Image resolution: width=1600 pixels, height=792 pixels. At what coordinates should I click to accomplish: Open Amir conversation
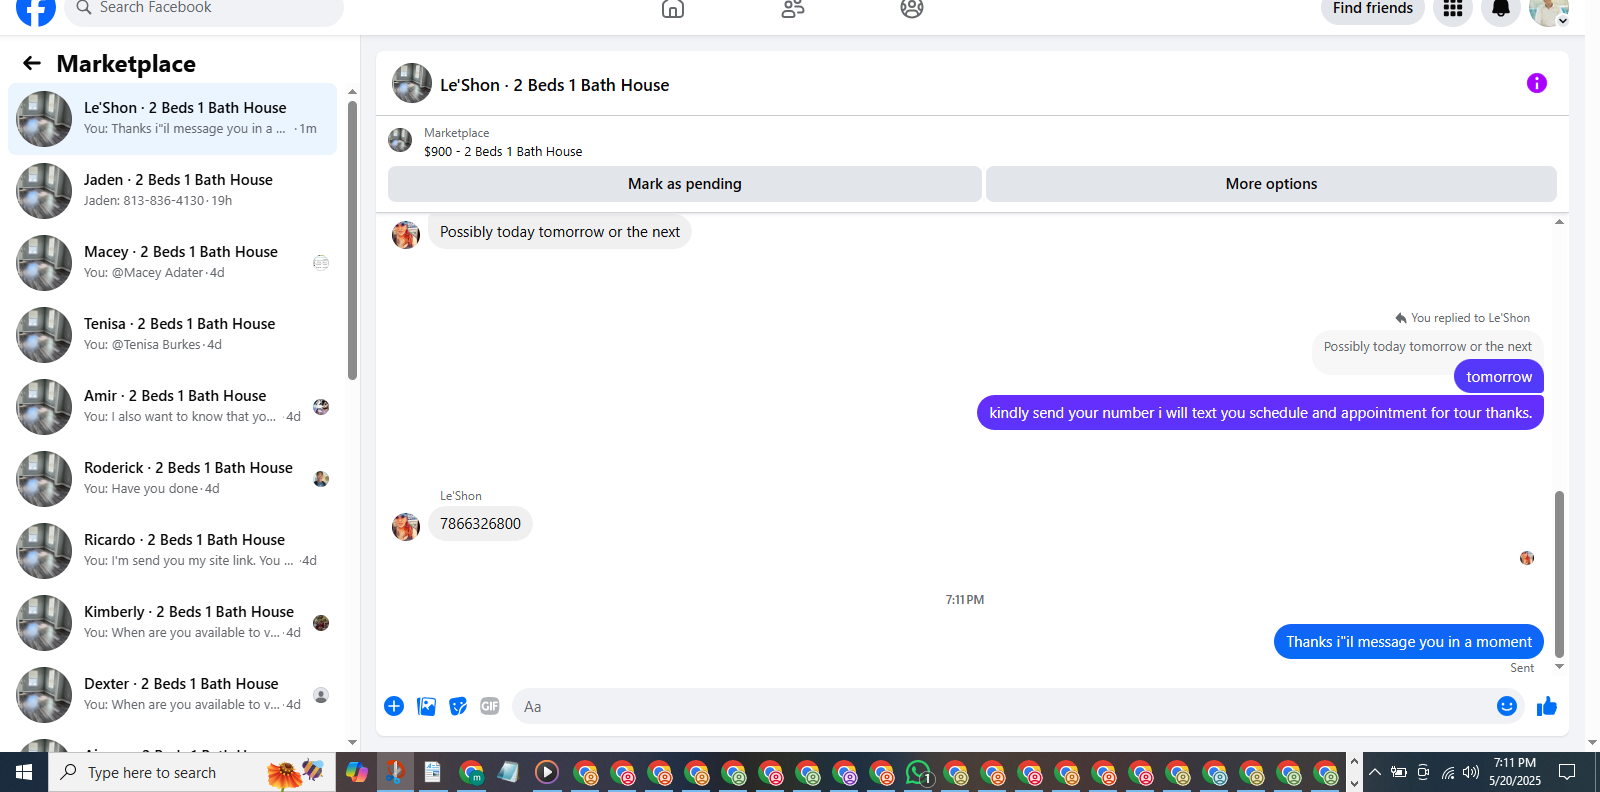(x=172, y=407)
